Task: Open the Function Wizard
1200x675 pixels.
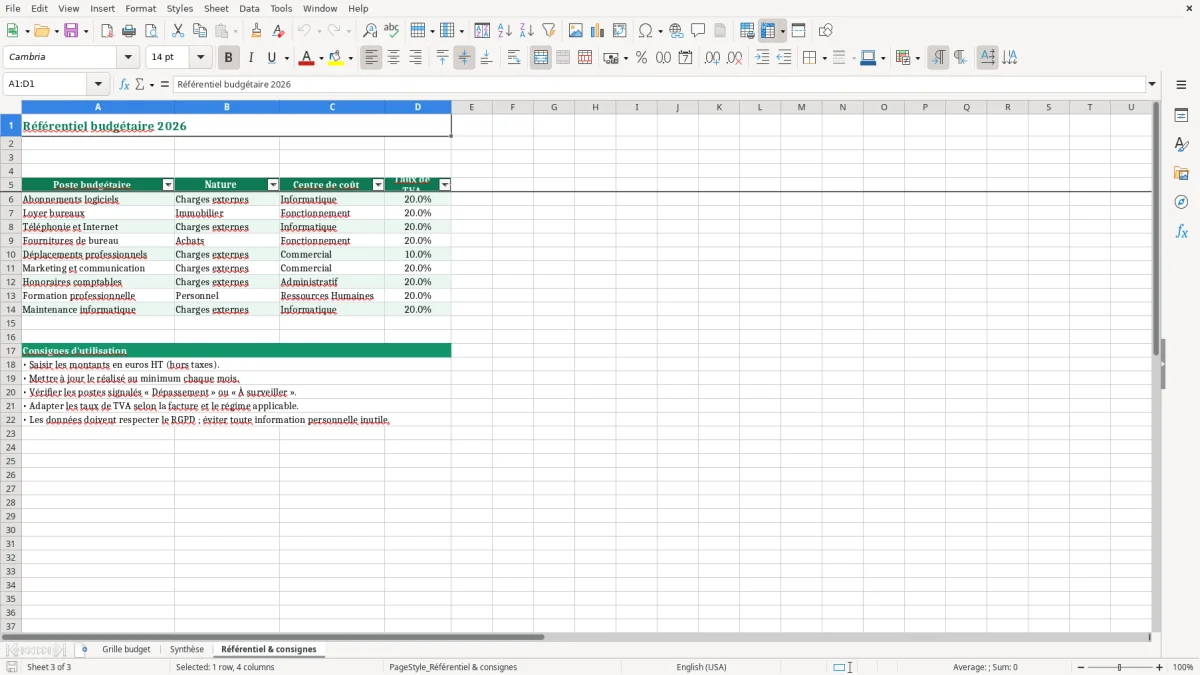Action: (125, 84)
